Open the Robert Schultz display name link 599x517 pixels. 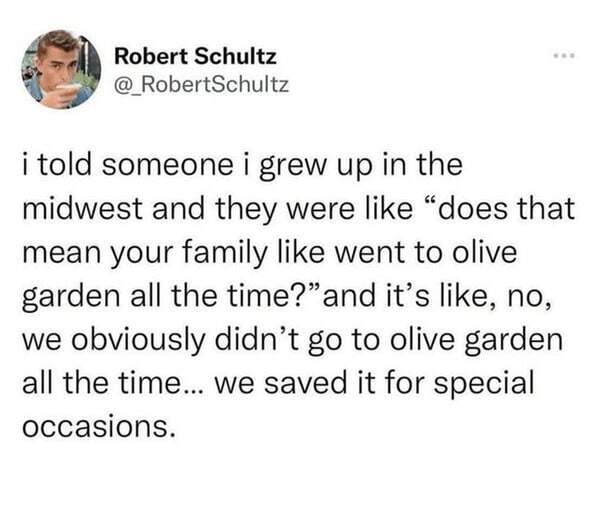tap(195, 57)
